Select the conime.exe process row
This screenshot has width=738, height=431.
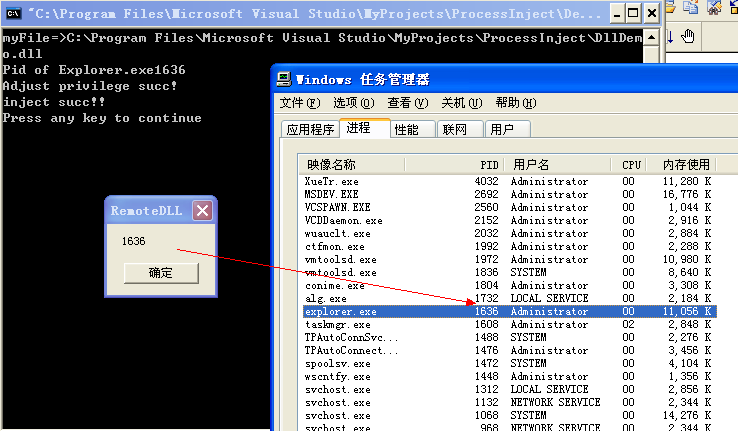click(509, 286)
